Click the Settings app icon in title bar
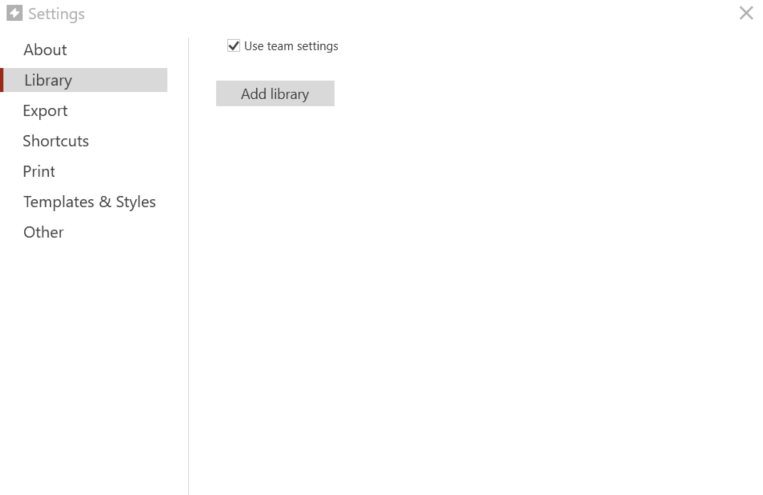 click(14, 13)
